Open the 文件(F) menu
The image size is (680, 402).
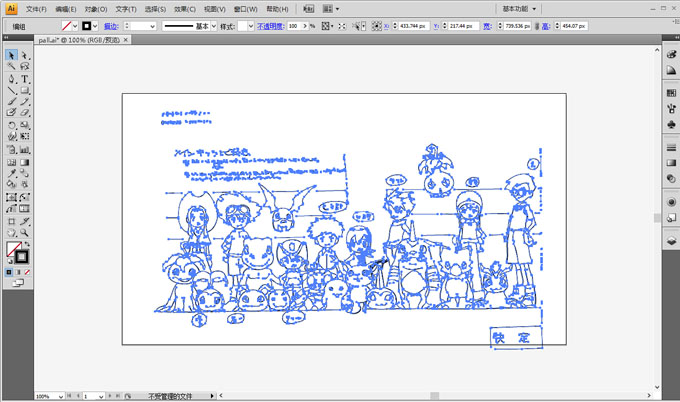pos(36,9)
